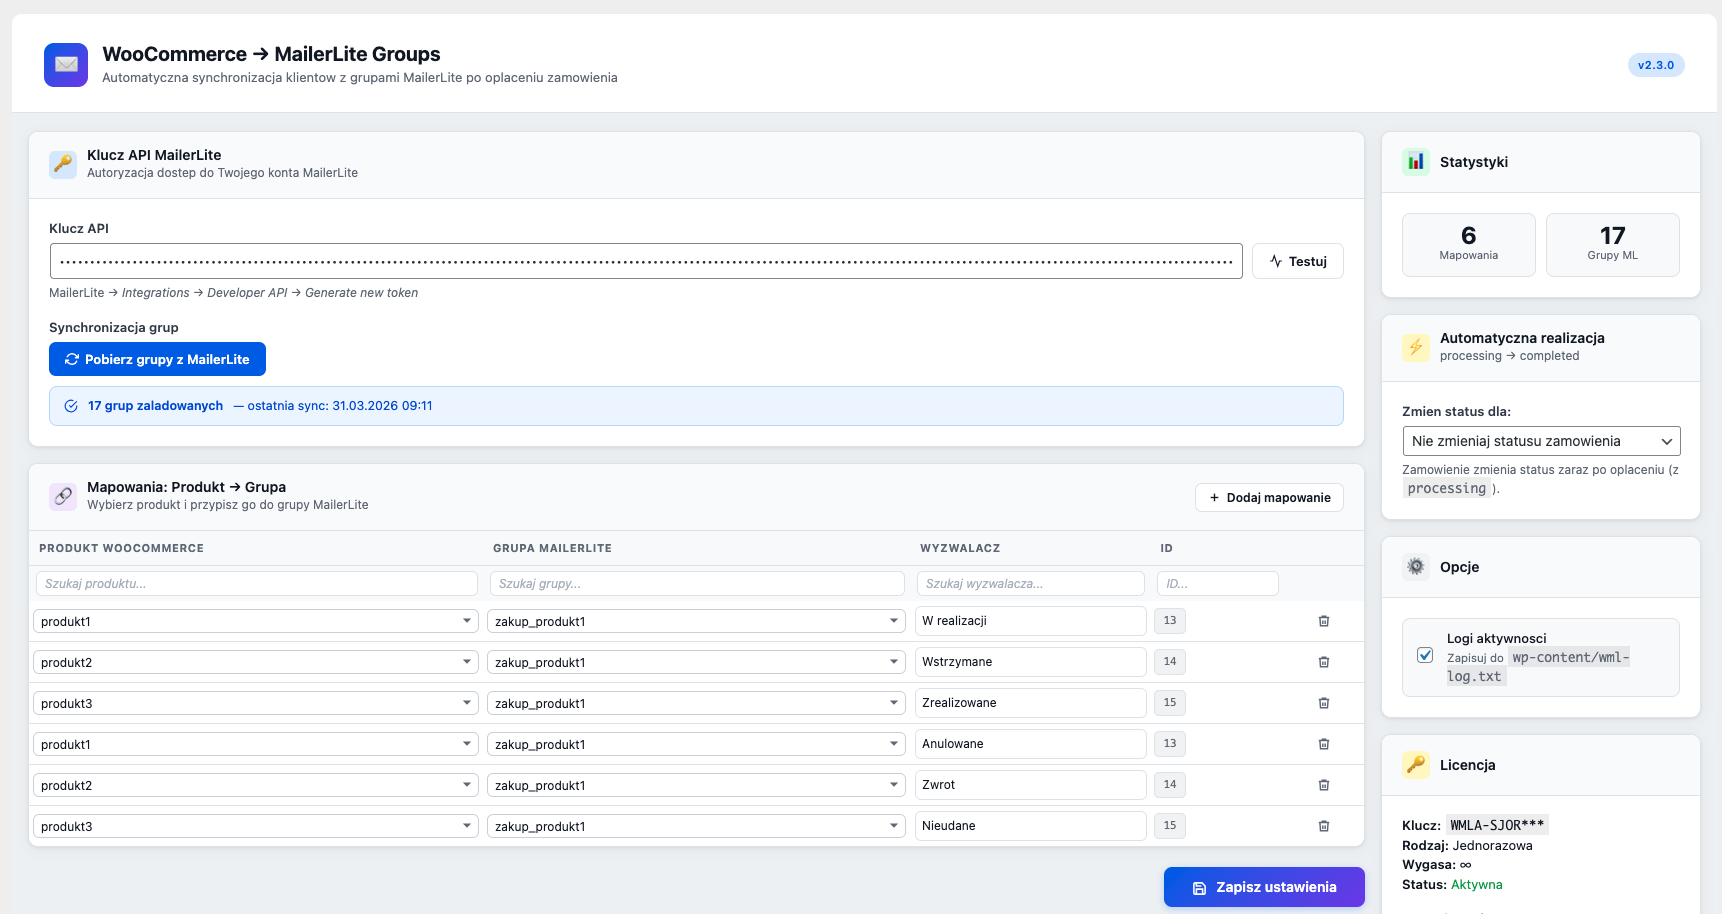Screen dimensions: 1722x914
Task: Click the envelope app logo icon
Action: [x=66, y=65]
